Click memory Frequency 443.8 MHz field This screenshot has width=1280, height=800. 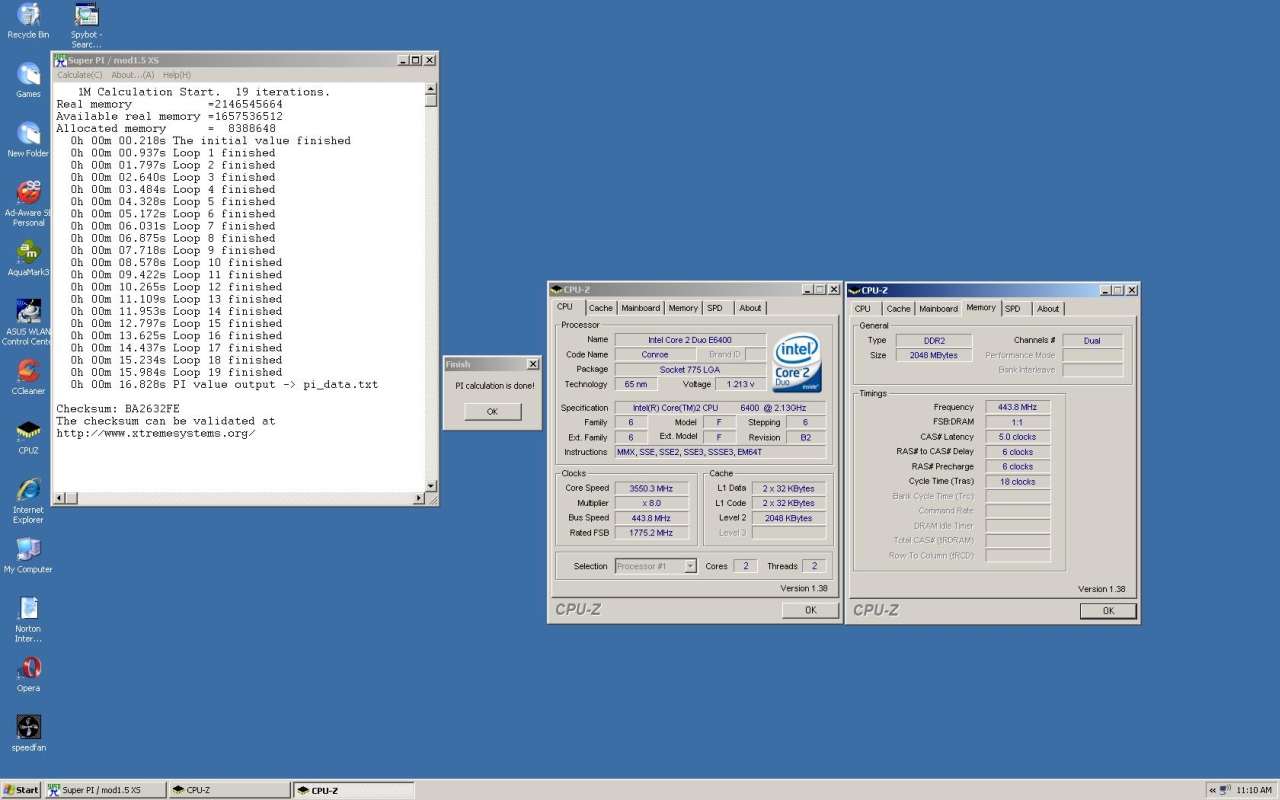pyautogui.click(x=1018, y=407)
